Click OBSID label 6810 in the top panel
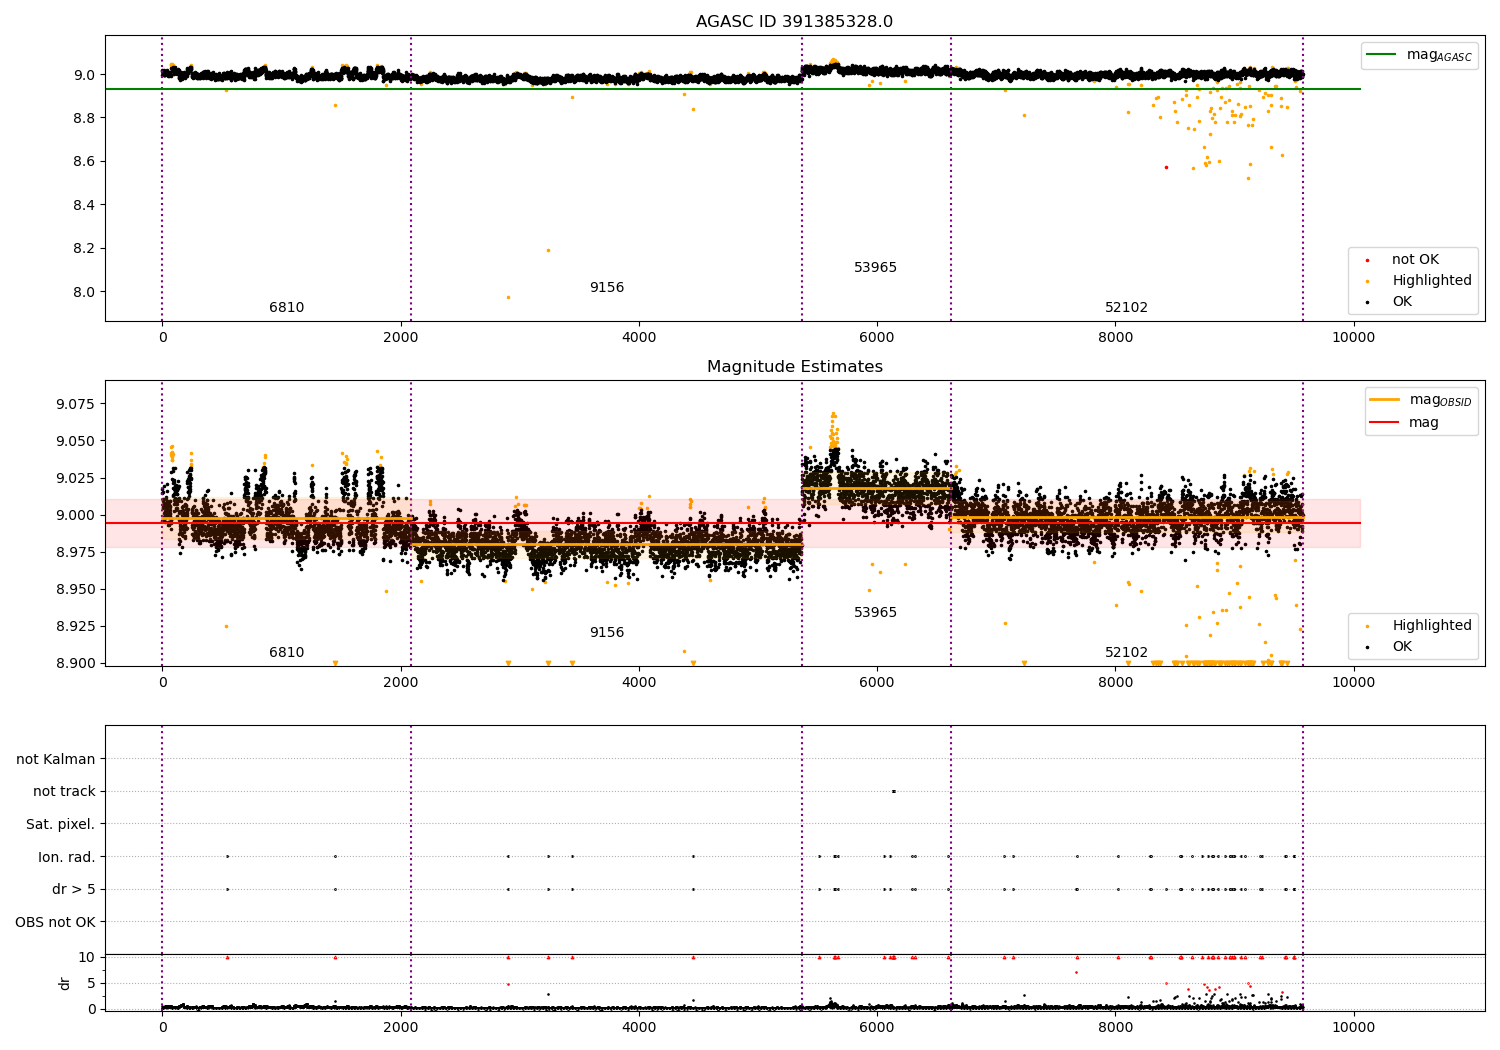The height and width of the screenshot is (1050, 1500). pyautogui.click(x=286, y=308)
